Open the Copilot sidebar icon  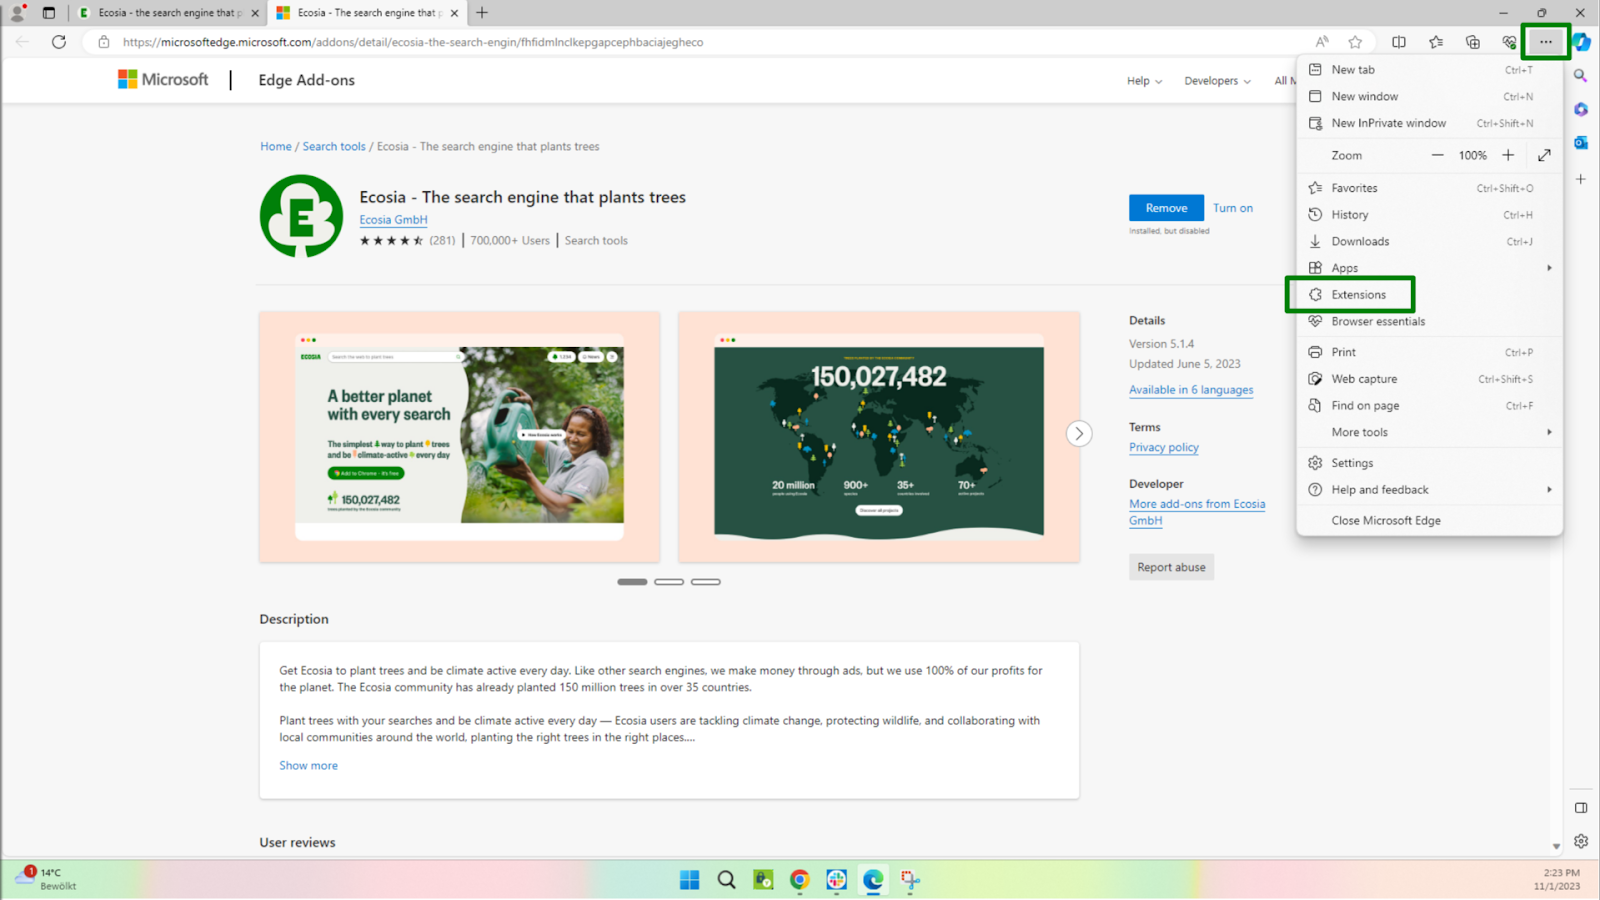(x=1581, y=42)
